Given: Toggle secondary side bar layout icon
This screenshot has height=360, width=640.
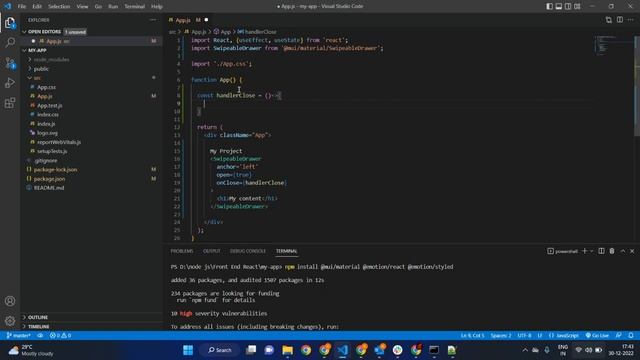Looking at the screenshot, I should (568, 6).
